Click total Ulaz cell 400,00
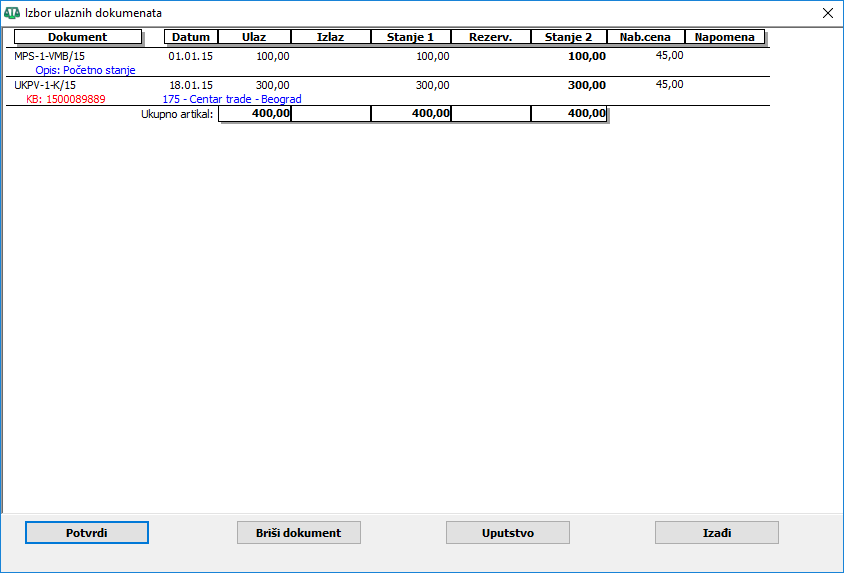Image resolution: width=844 pixels, height=573 pixels. [255, 114]
